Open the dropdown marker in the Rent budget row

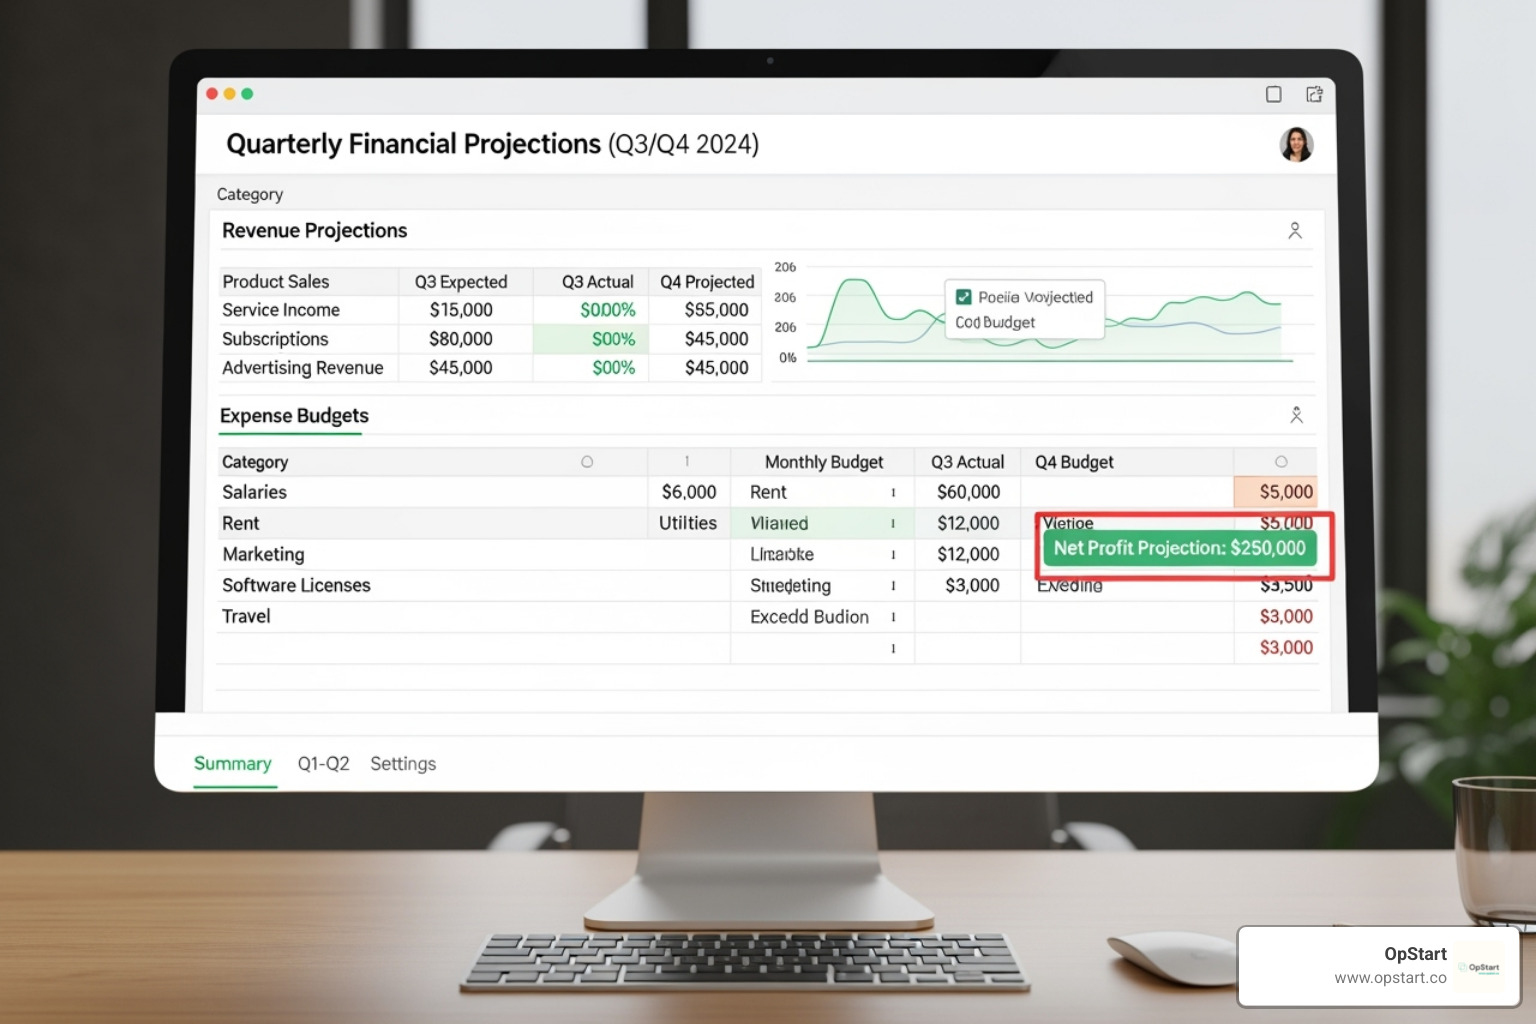click(893, 493)
